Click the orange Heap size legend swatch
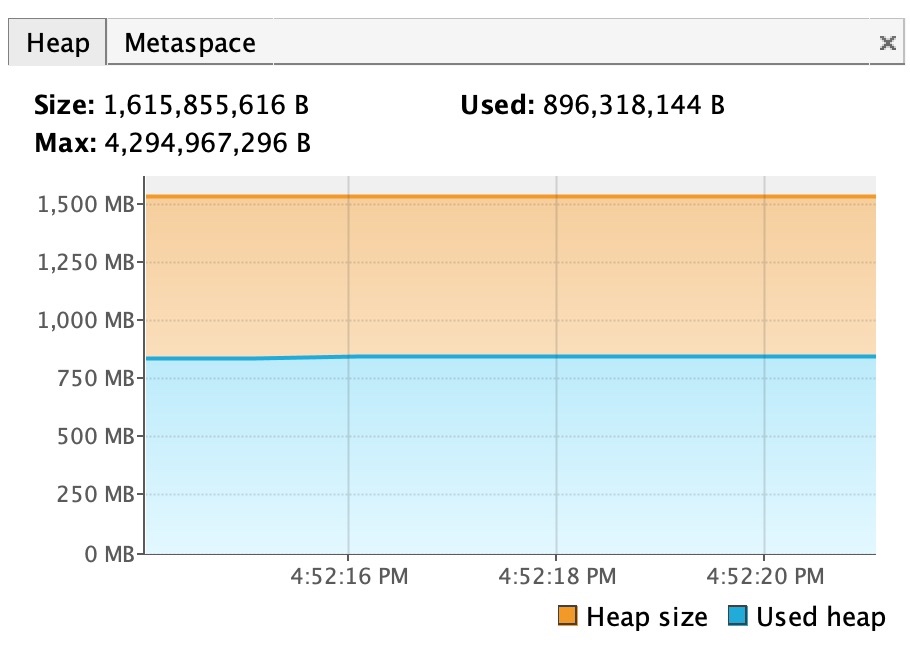Screen dimensions: 910x646 [568, 617]
